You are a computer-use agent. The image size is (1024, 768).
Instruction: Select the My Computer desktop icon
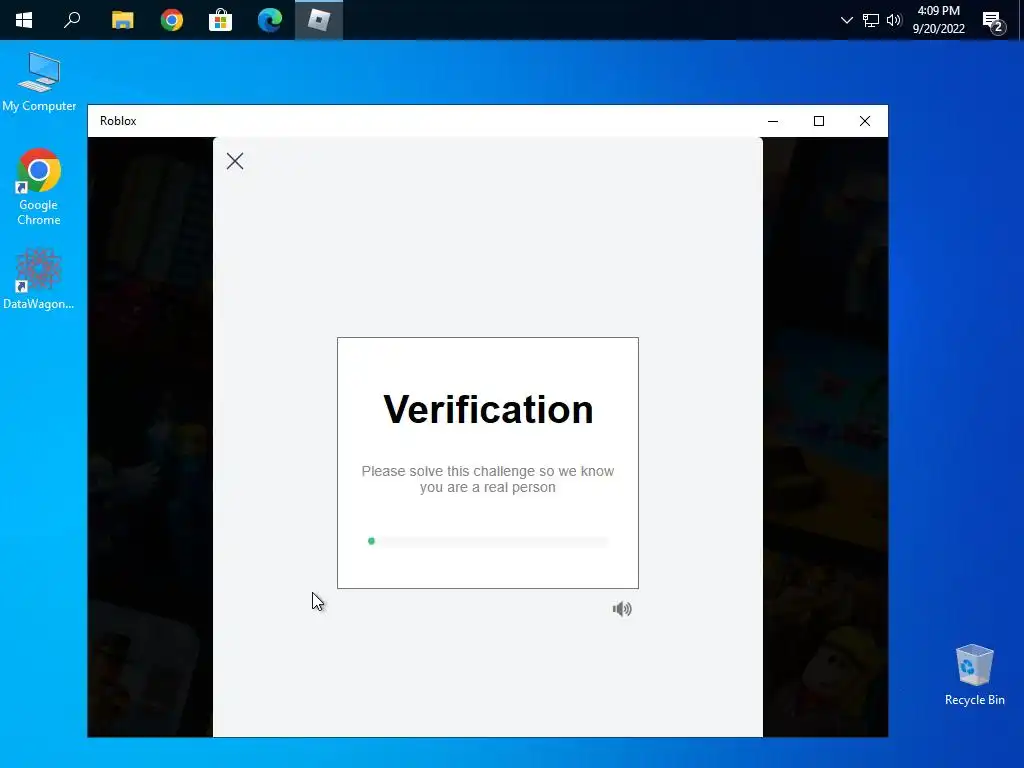tap(39, 82)
